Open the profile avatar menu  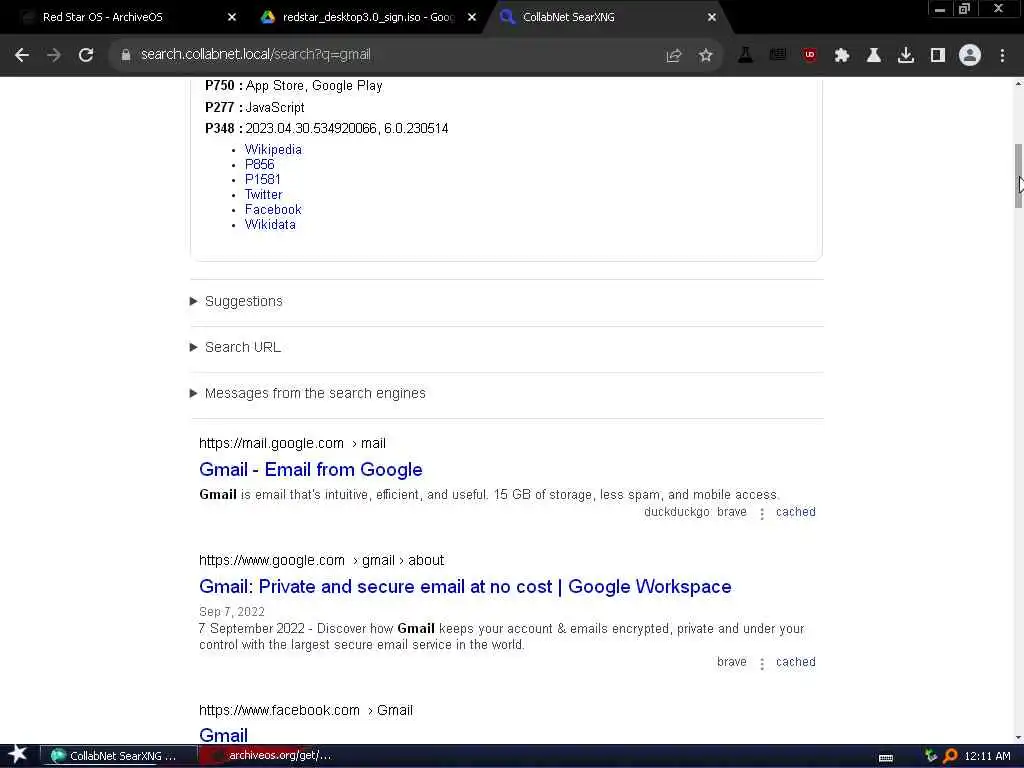970,56
